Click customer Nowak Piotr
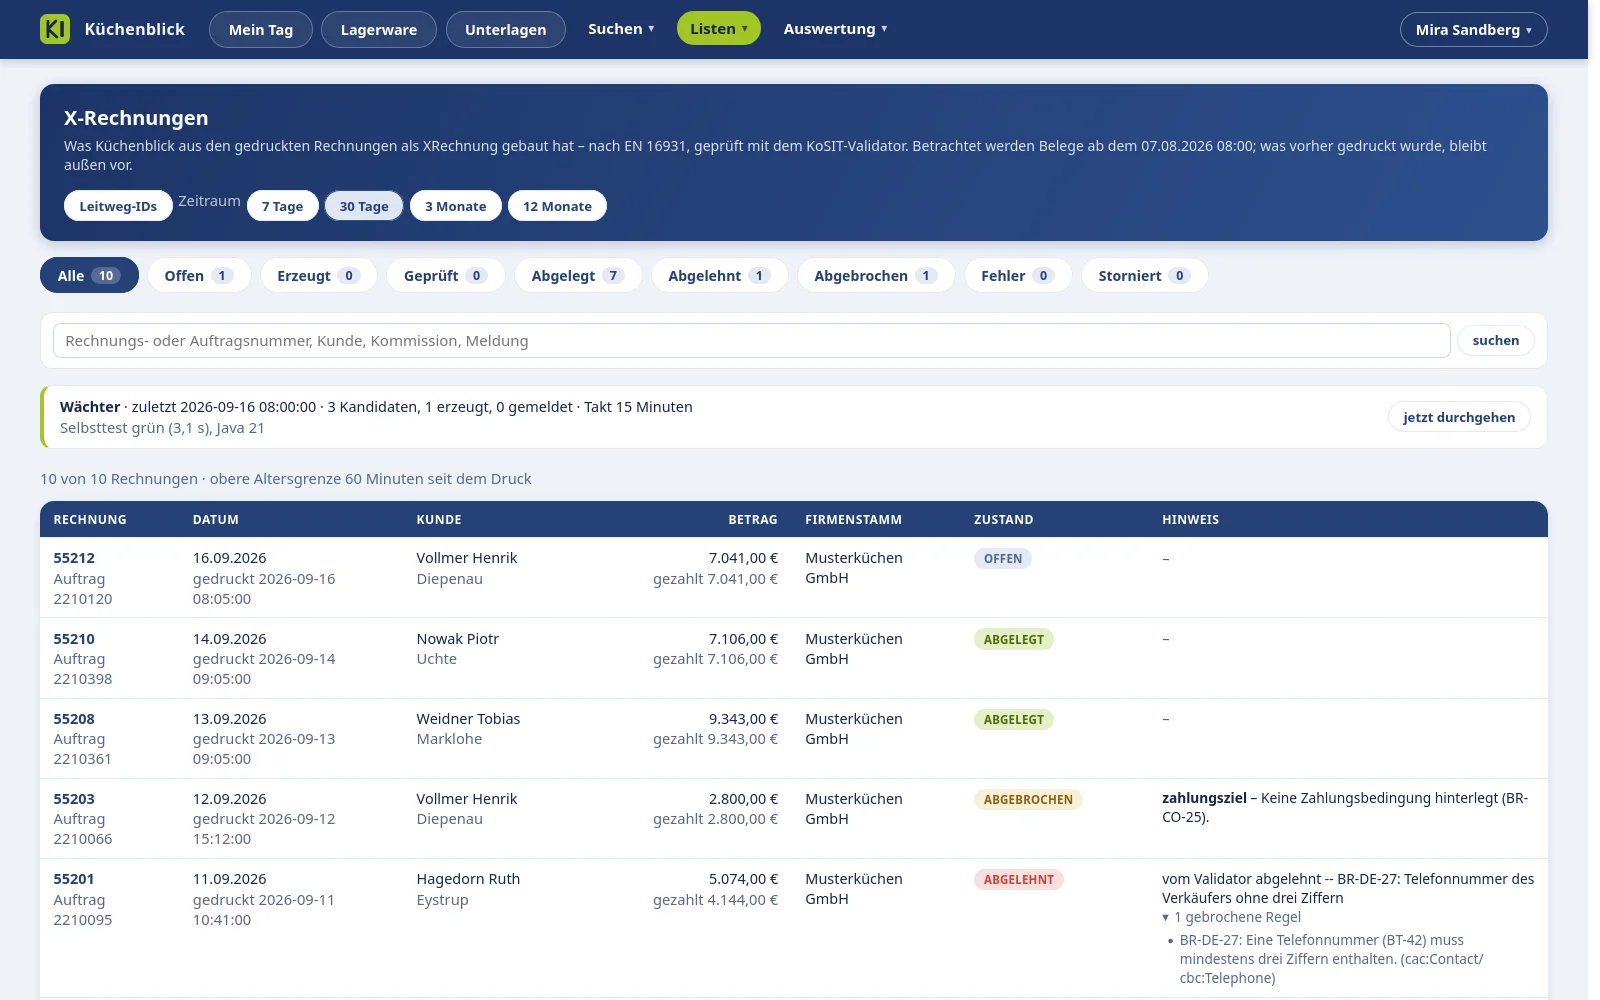The image size is (1600, 1000). 457,639
